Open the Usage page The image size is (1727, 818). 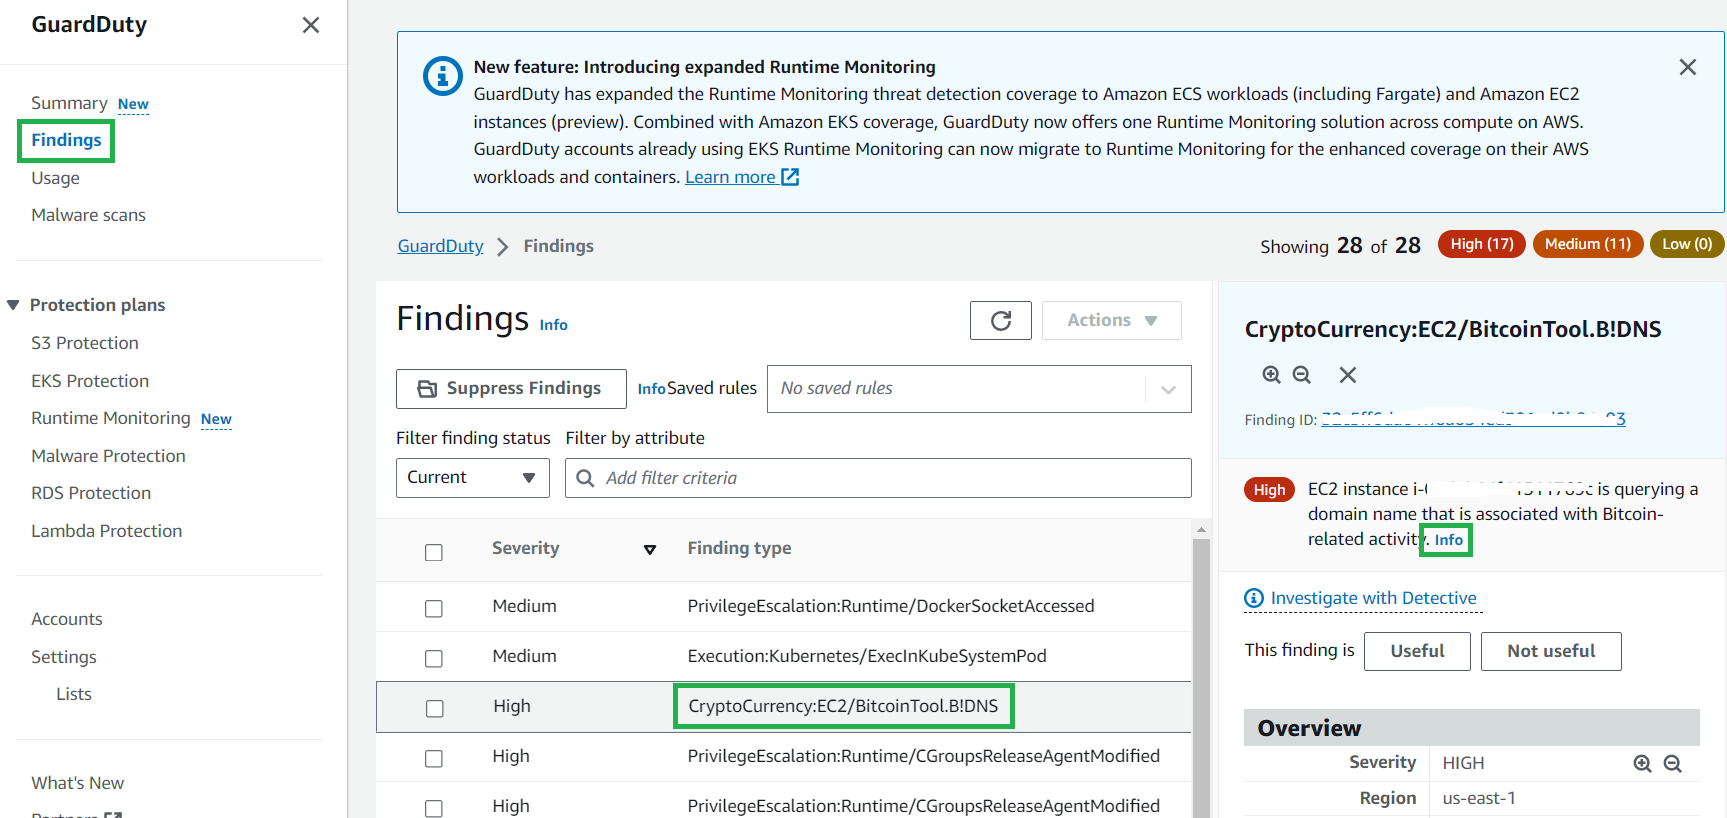55,178
